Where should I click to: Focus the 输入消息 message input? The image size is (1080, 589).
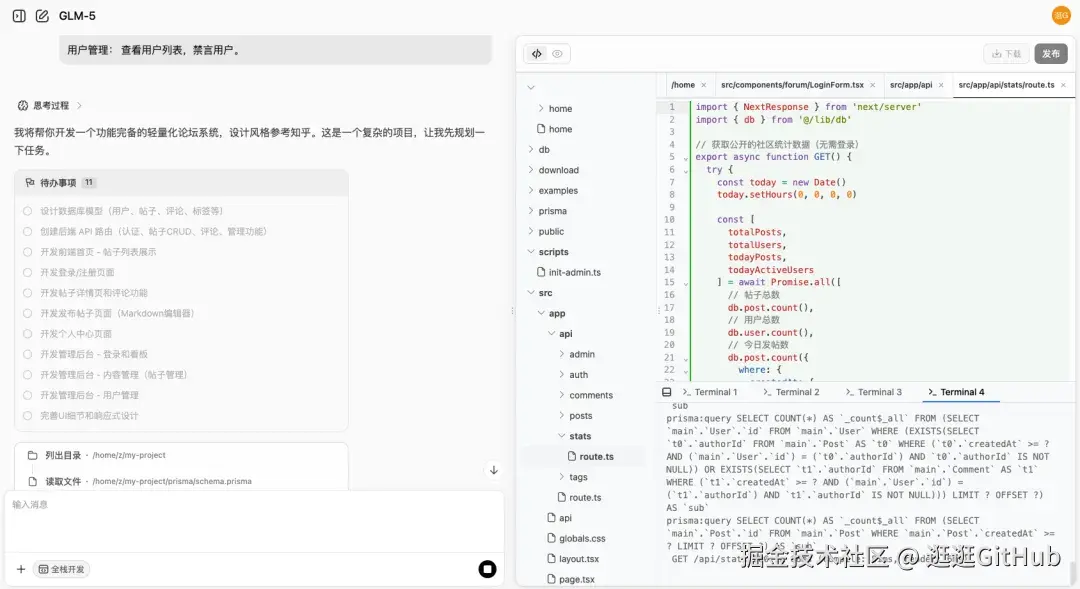pyautogui.click(x=254, y=520)
